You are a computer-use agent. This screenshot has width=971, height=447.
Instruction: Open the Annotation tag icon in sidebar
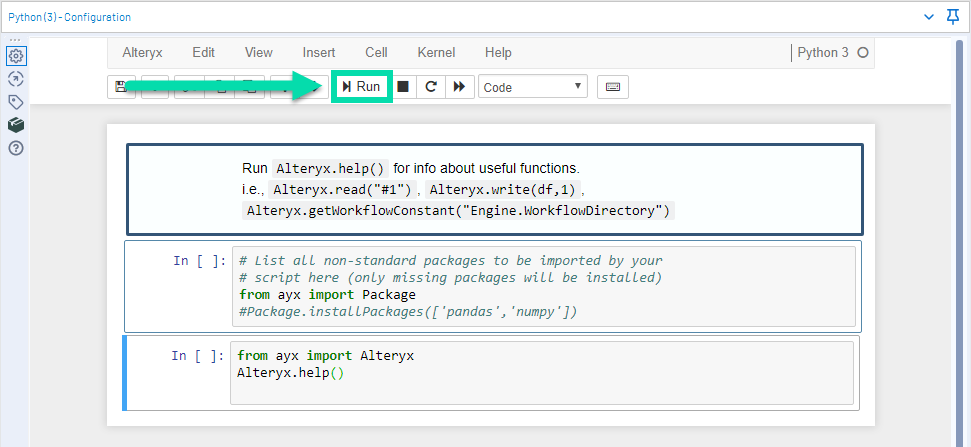(x=16, y=102)
